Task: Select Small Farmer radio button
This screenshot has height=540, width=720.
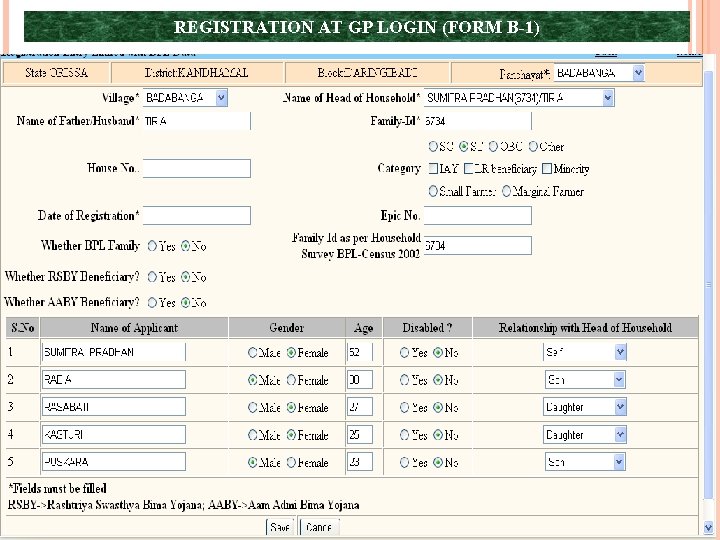Action: point(433,191)
